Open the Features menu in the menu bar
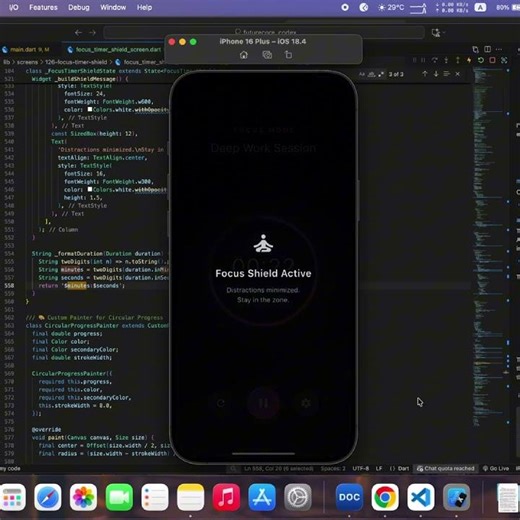The image size is (520, 520). coord(43,7)
